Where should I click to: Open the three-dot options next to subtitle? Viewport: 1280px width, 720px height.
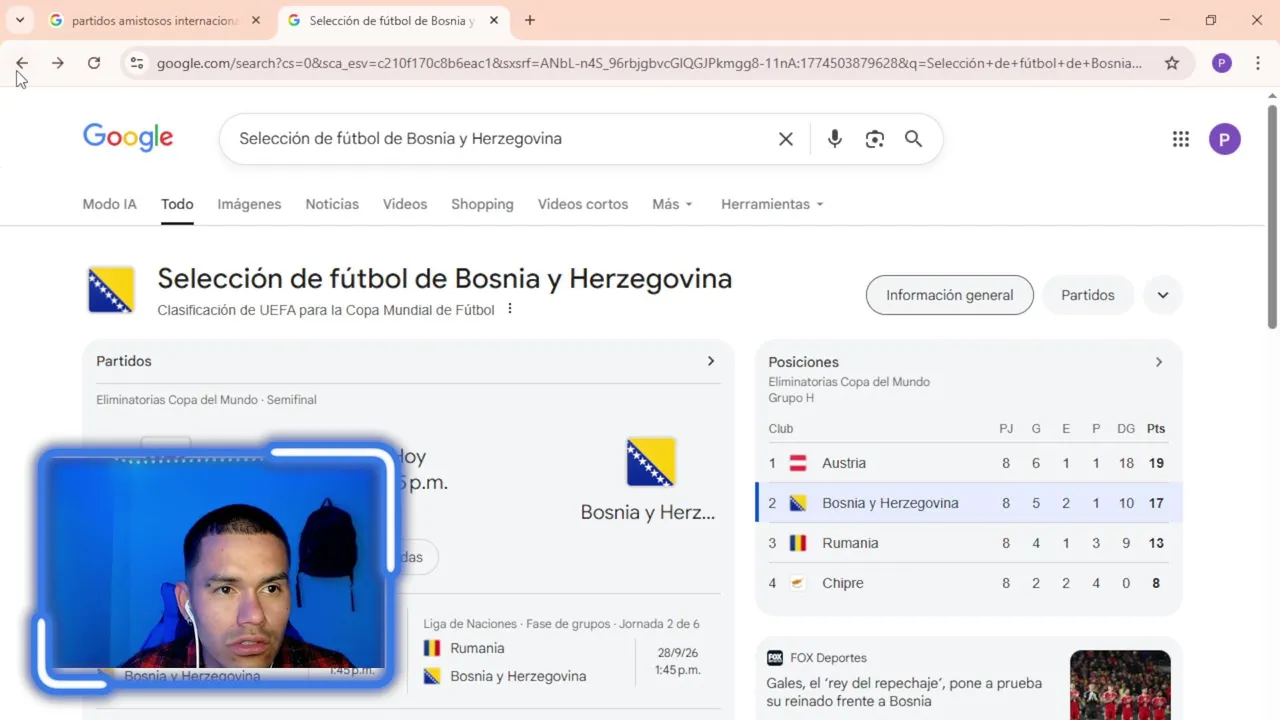pos(510,309)
